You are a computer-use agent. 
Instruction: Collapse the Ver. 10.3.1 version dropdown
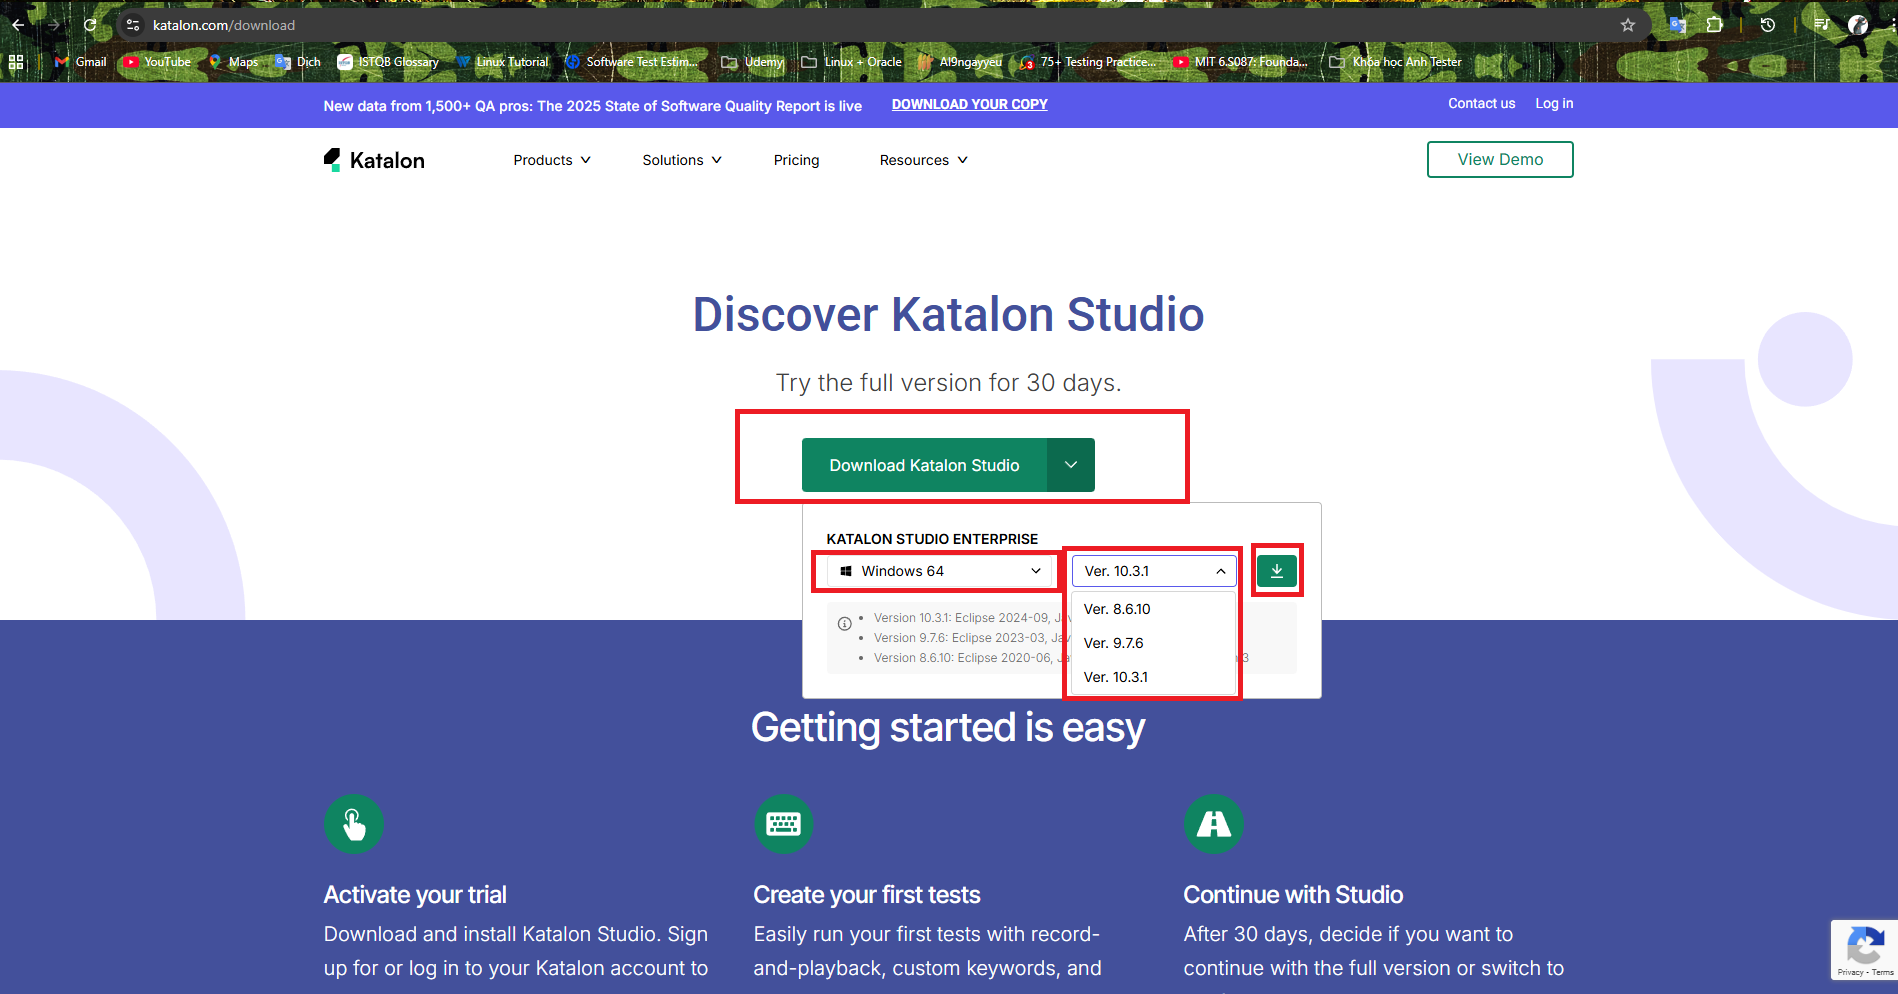[x=1154, y=571]
